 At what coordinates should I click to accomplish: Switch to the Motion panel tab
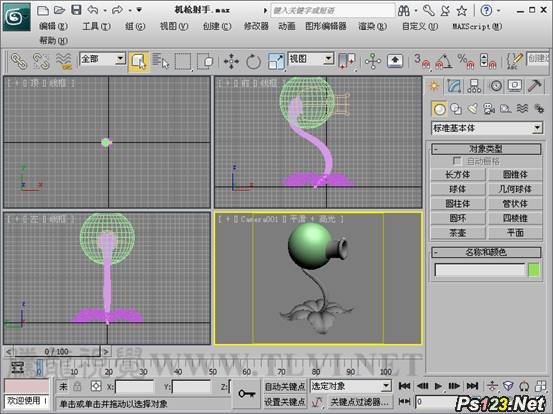pyautogui.click(x=496, y=86)
